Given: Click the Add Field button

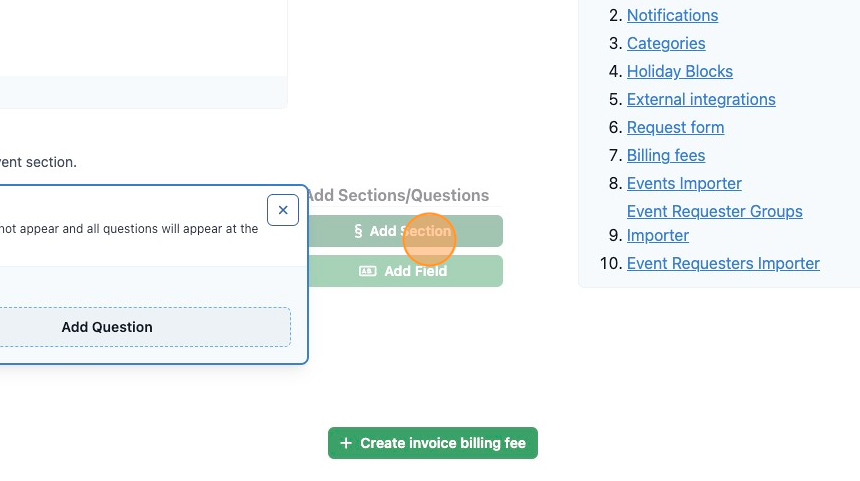Looking at the screenshot, I should point(405,271).
